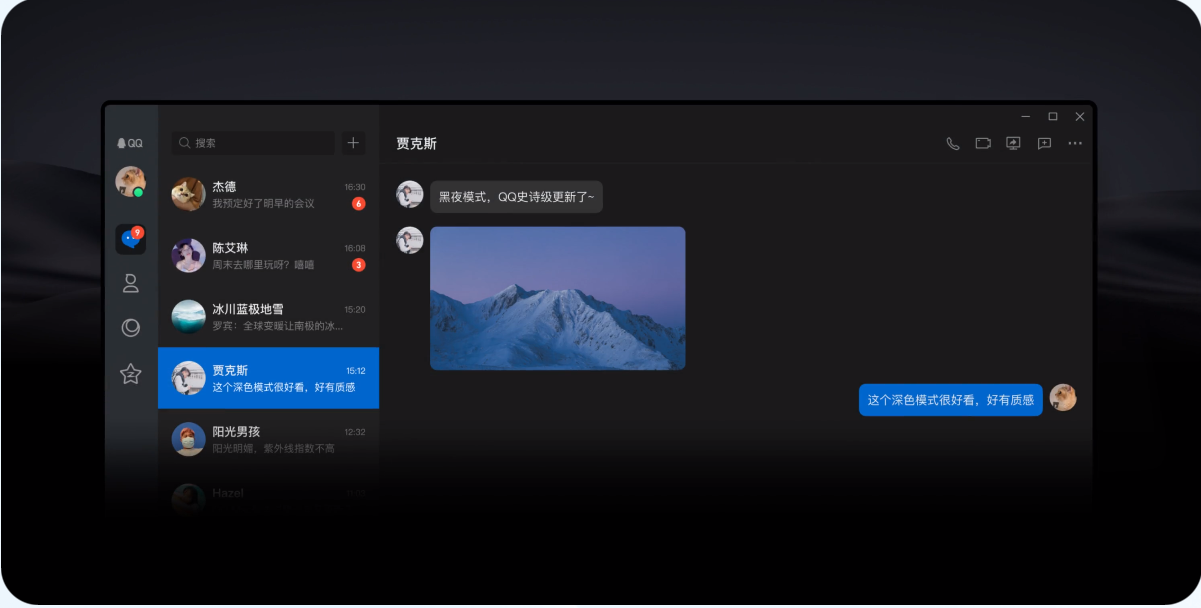Launch a group chat from the toolbar

click(x=1043, y=144)
